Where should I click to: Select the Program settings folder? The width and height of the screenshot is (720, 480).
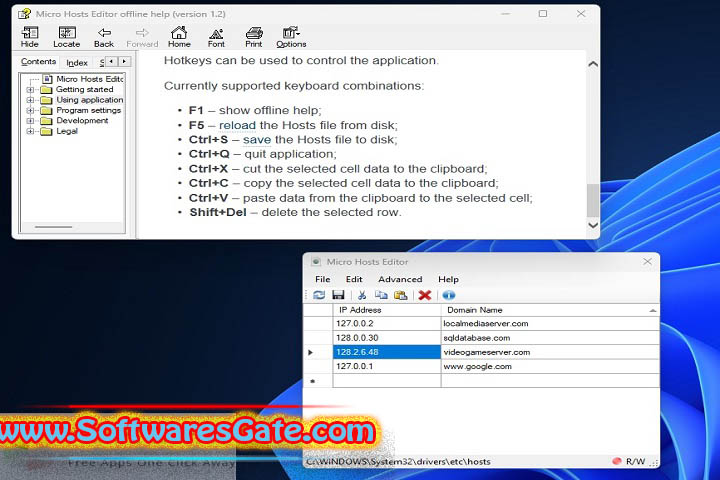click(x=81, y=110)
